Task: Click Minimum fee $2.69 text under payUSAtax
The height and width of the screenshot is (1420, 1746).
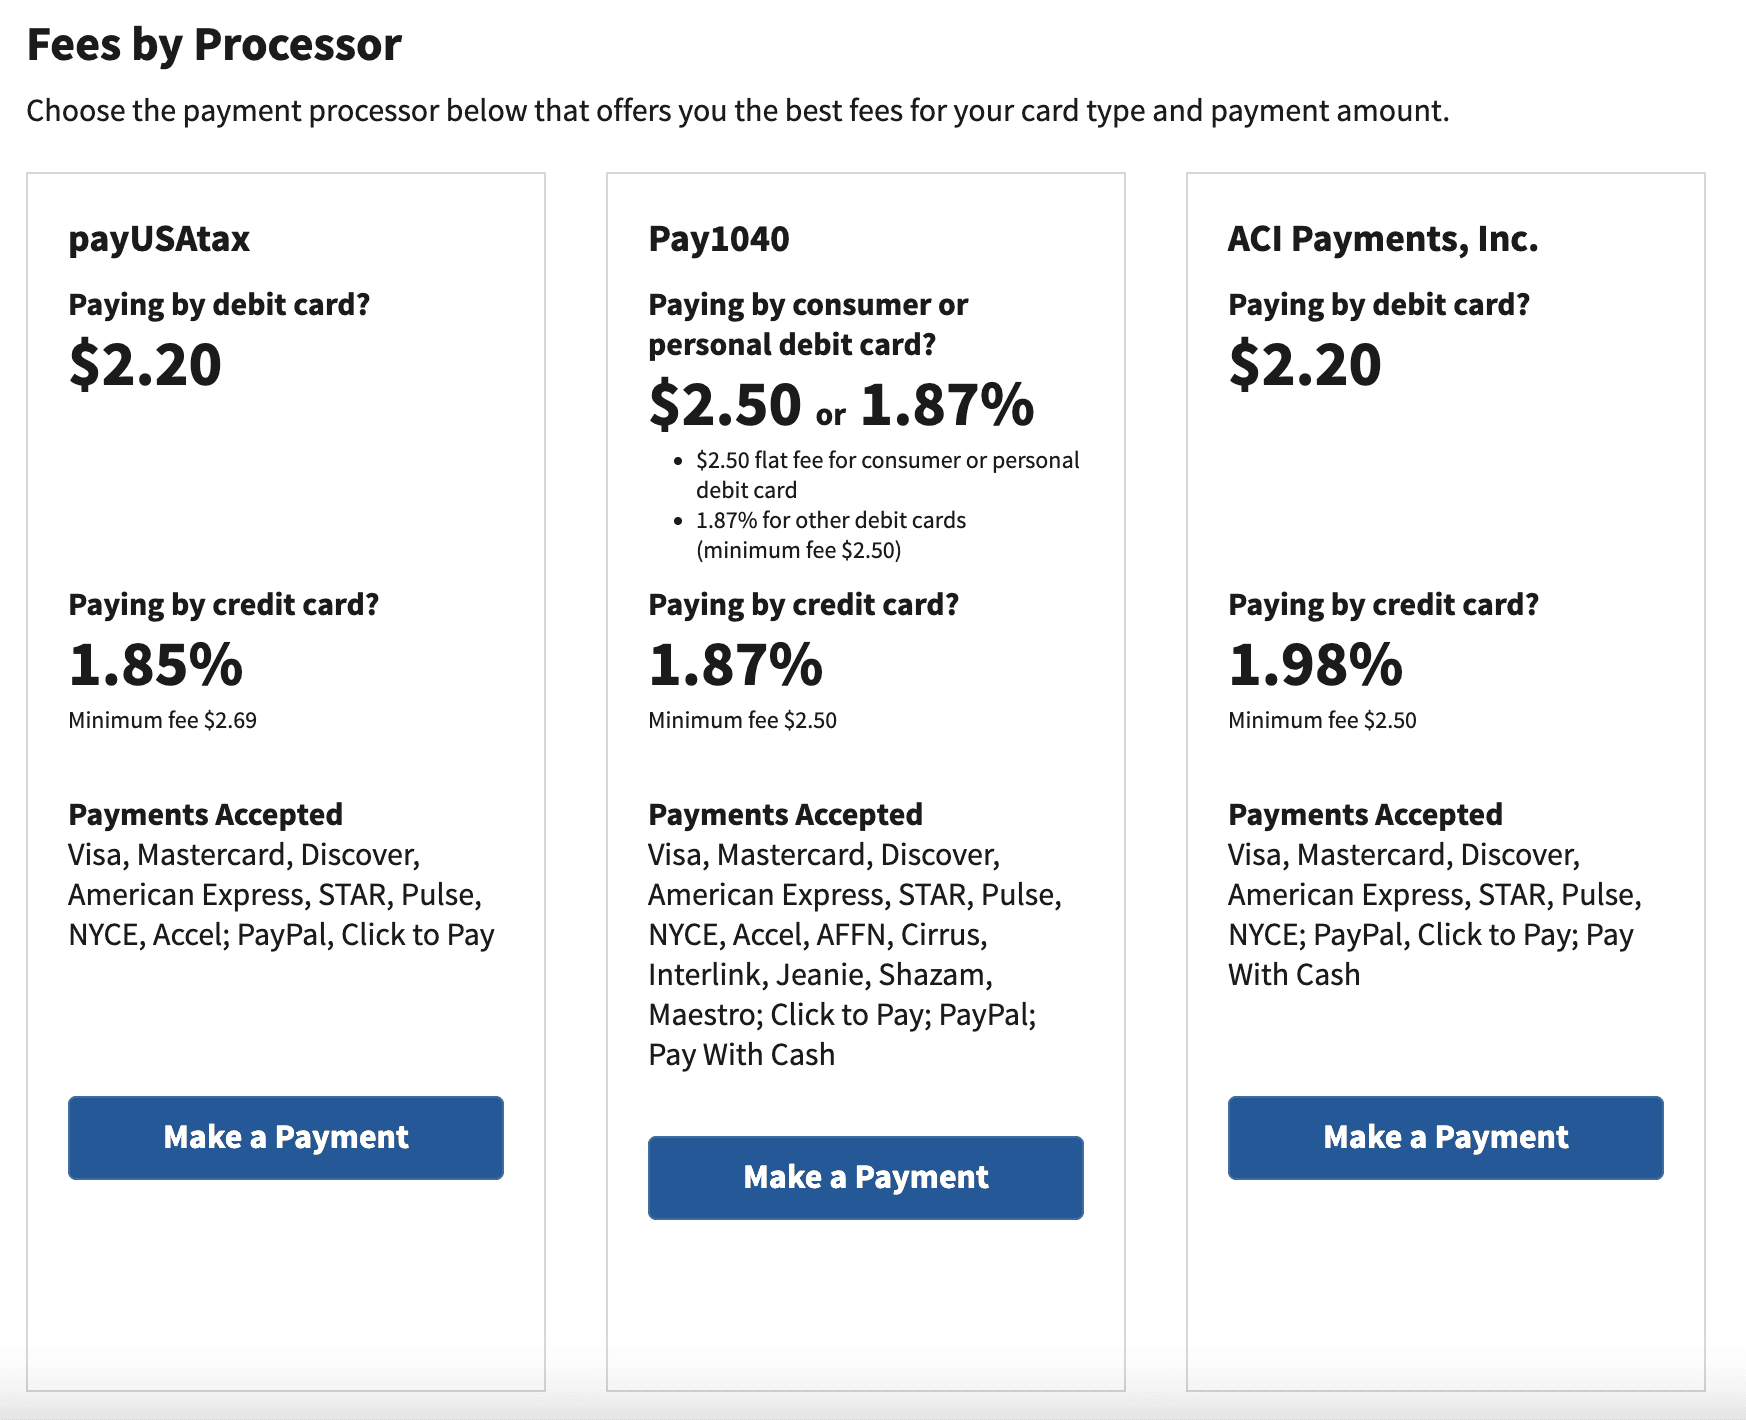Action: coord(162,719)
